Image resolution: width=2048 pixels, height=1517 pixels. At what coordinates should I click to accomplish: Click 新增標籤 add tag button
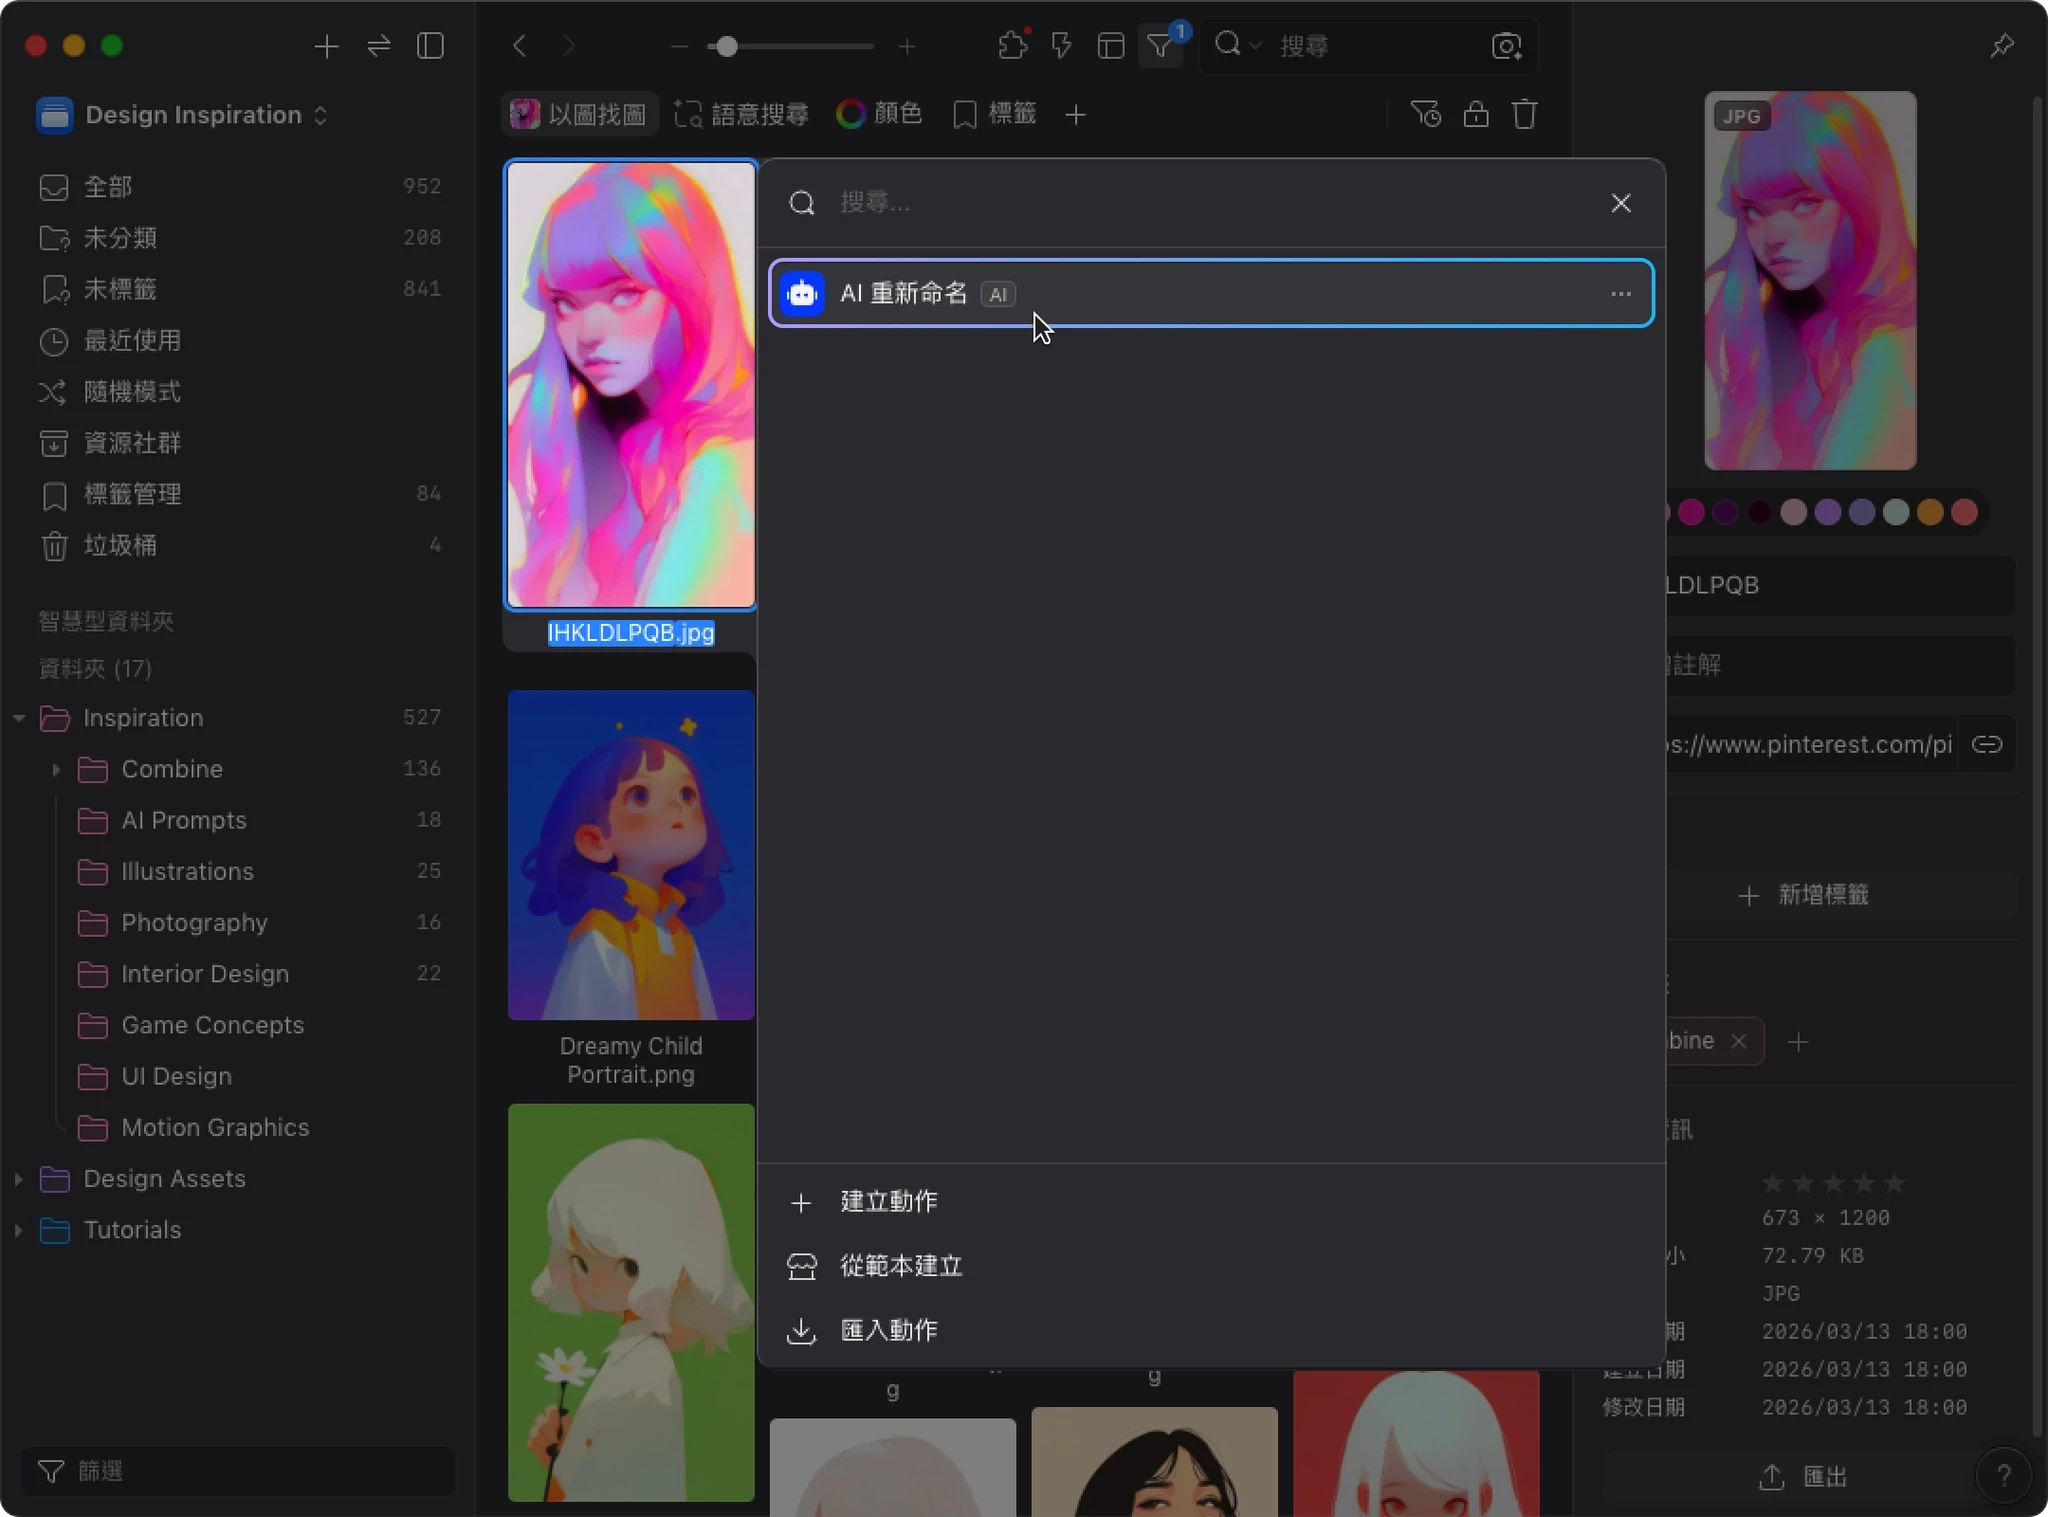(x=1805, y=895)
